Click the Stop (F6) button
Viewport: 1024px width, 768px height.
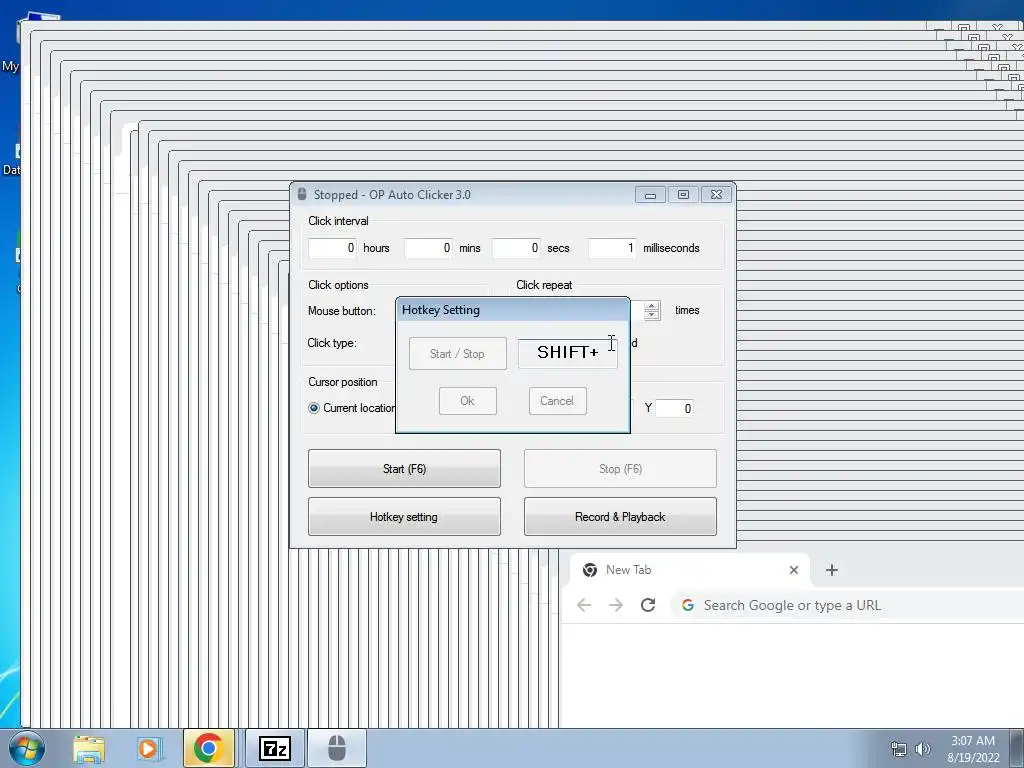(x=620, y=468)
